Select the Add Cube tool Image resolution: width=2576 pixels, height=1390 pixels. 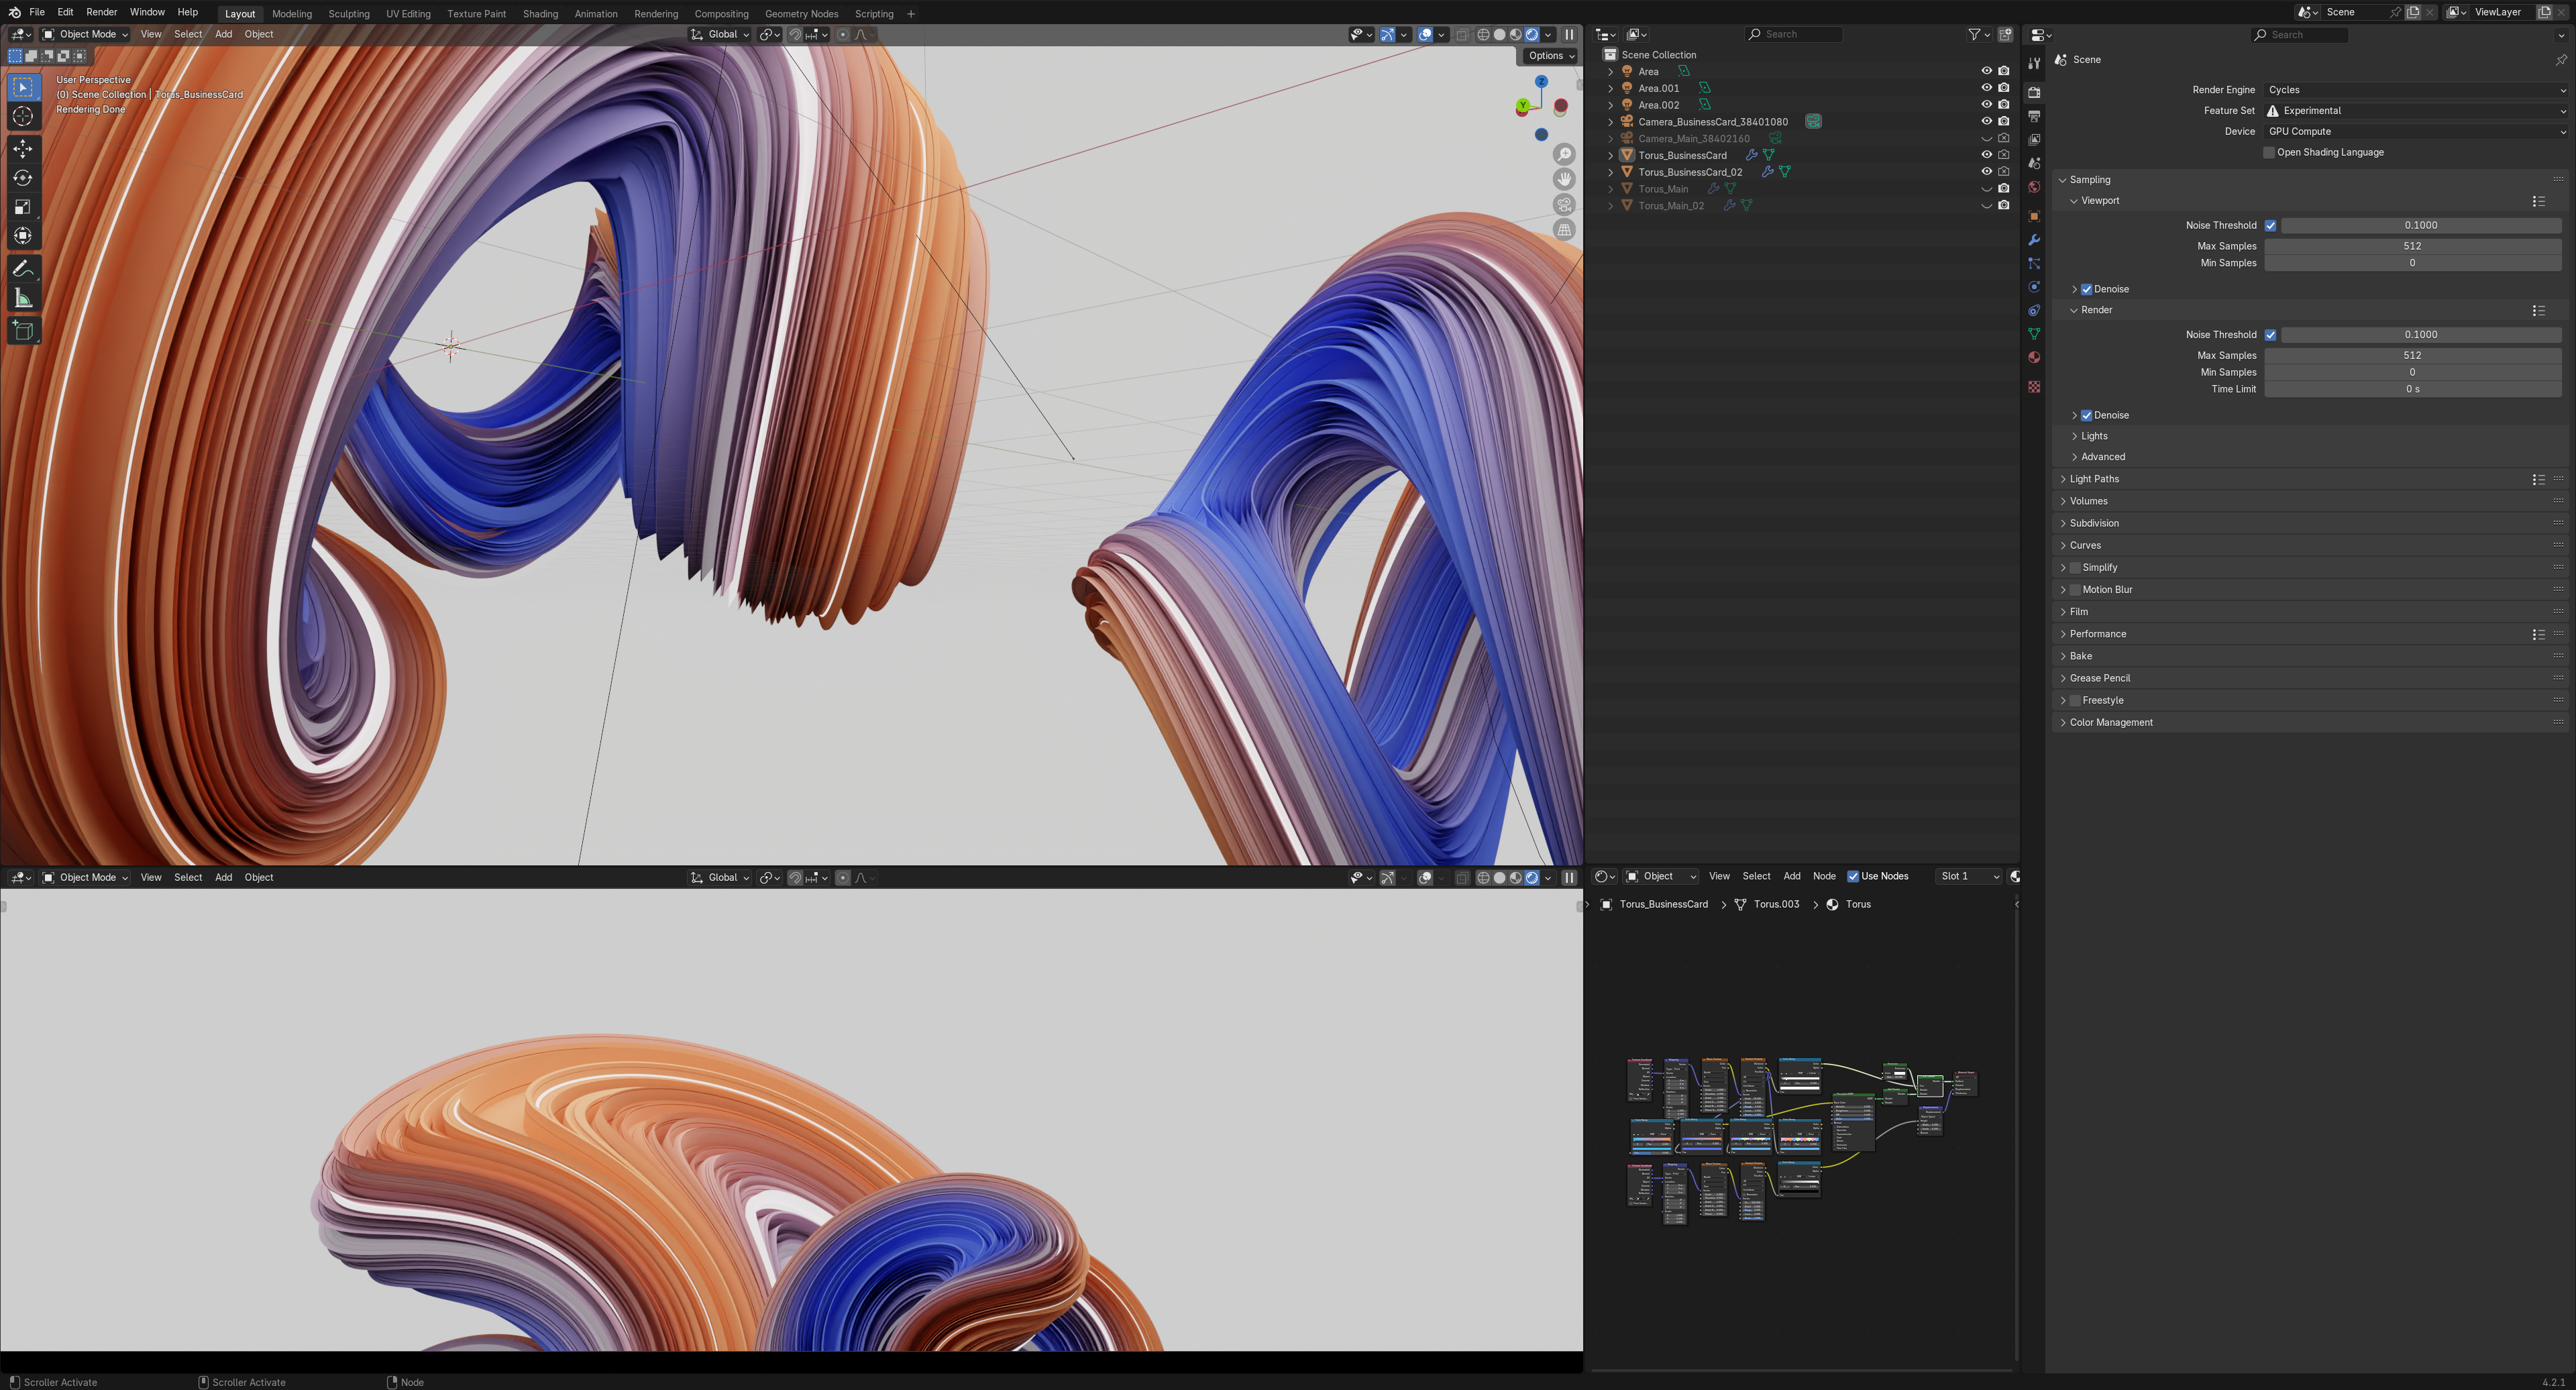click(x=23, y=331)
